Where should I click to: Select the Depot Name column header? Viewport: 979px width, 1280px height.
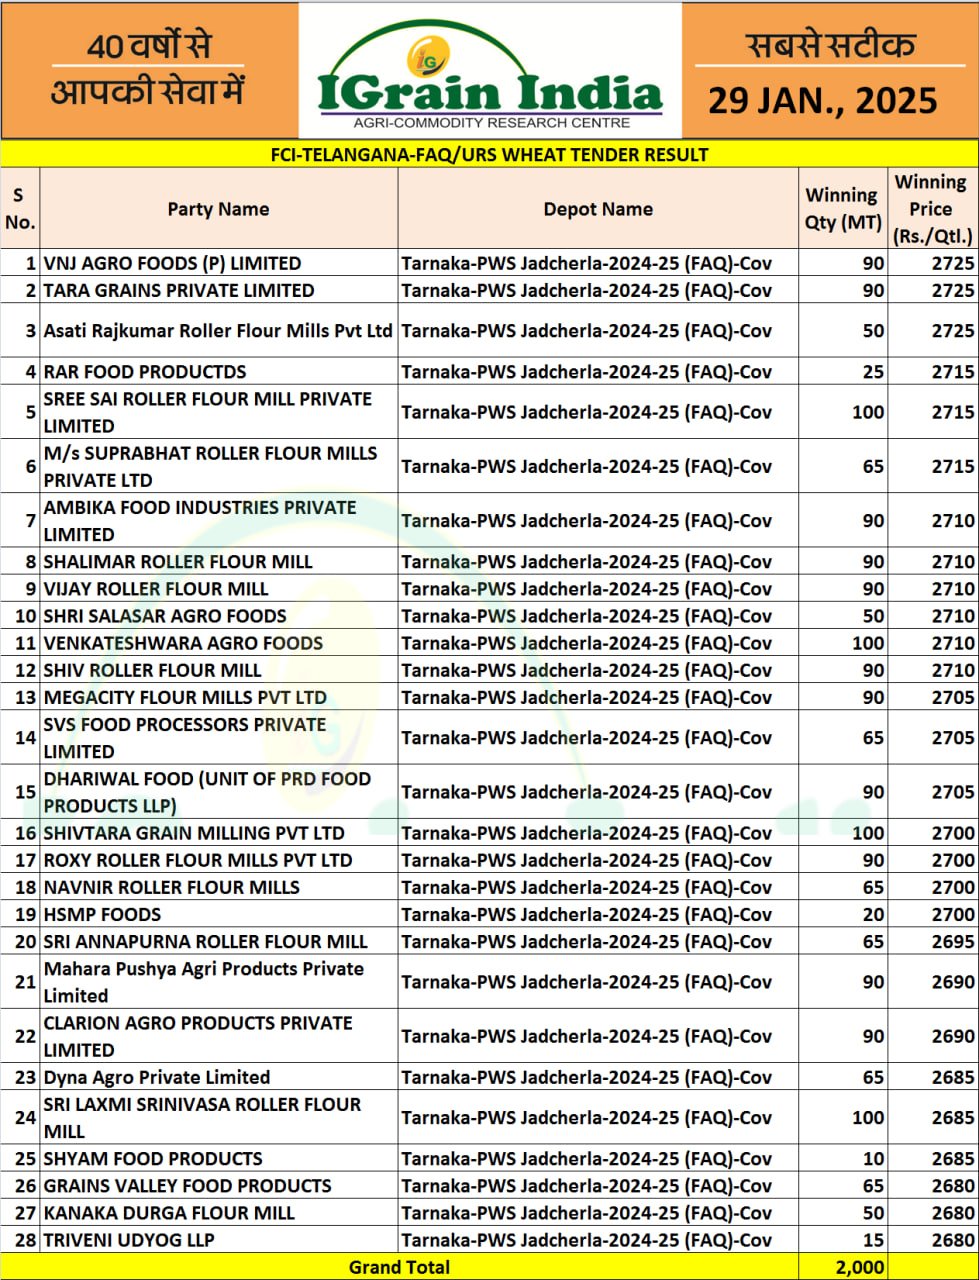pos(598,209)
